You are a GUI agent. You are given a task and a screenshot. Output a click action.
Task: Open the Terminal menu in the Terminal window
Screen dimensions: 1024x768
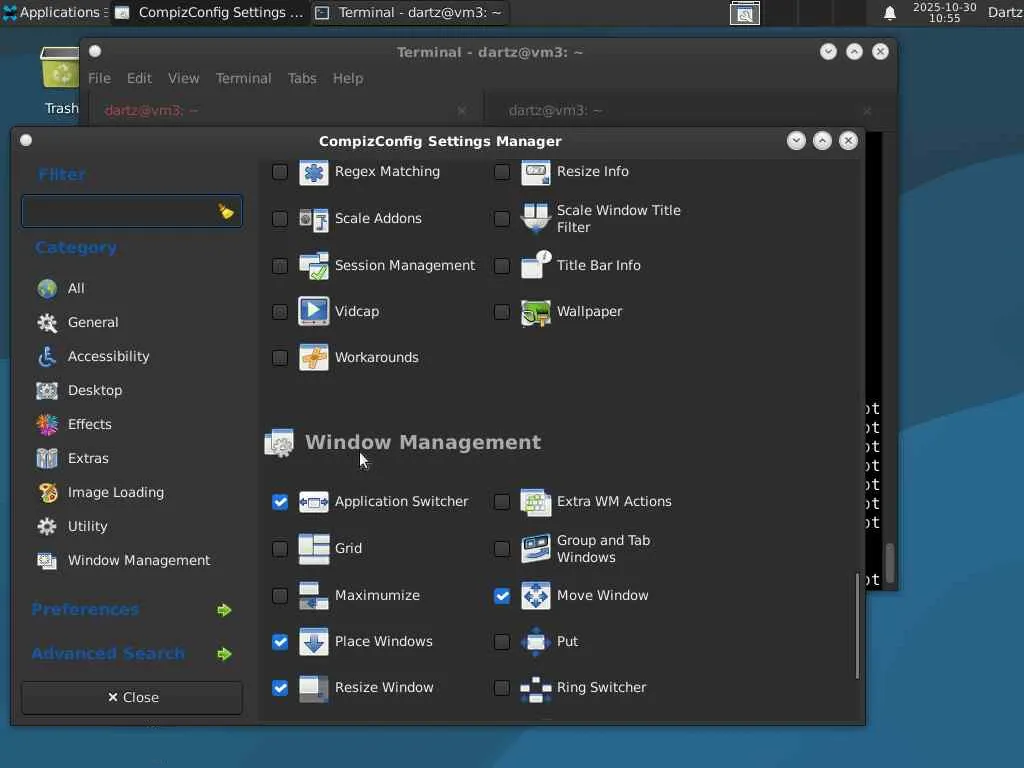(x=244, y=78)
